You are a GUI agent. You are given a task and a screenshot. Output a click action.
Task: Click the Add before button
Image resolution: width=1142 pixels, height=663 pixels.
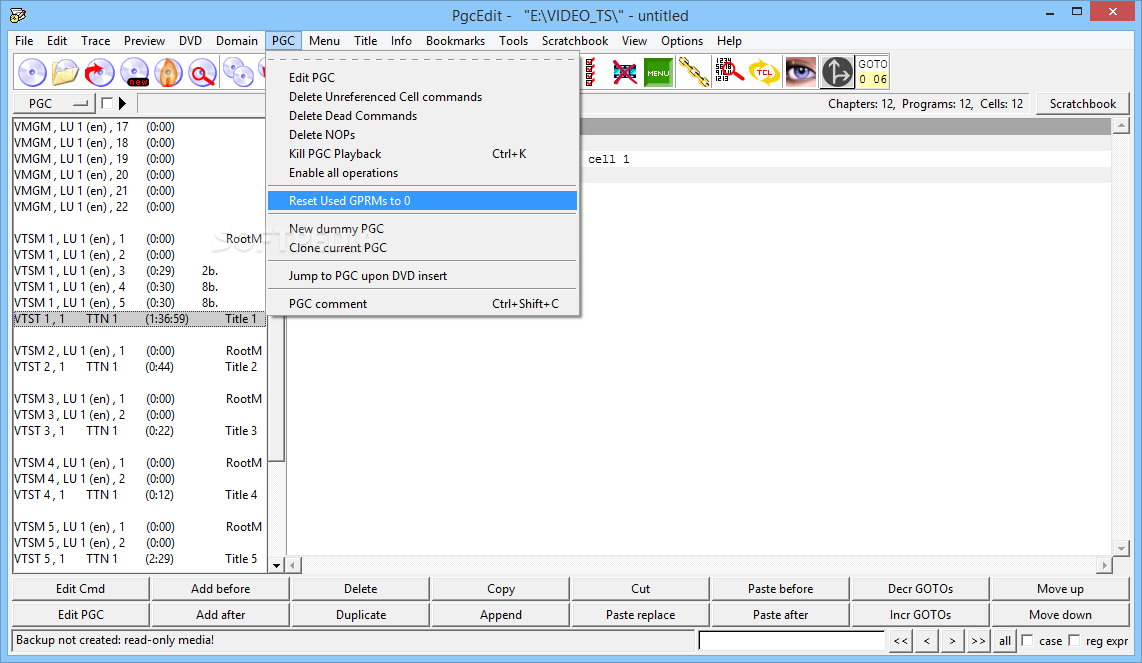point(221,589)
